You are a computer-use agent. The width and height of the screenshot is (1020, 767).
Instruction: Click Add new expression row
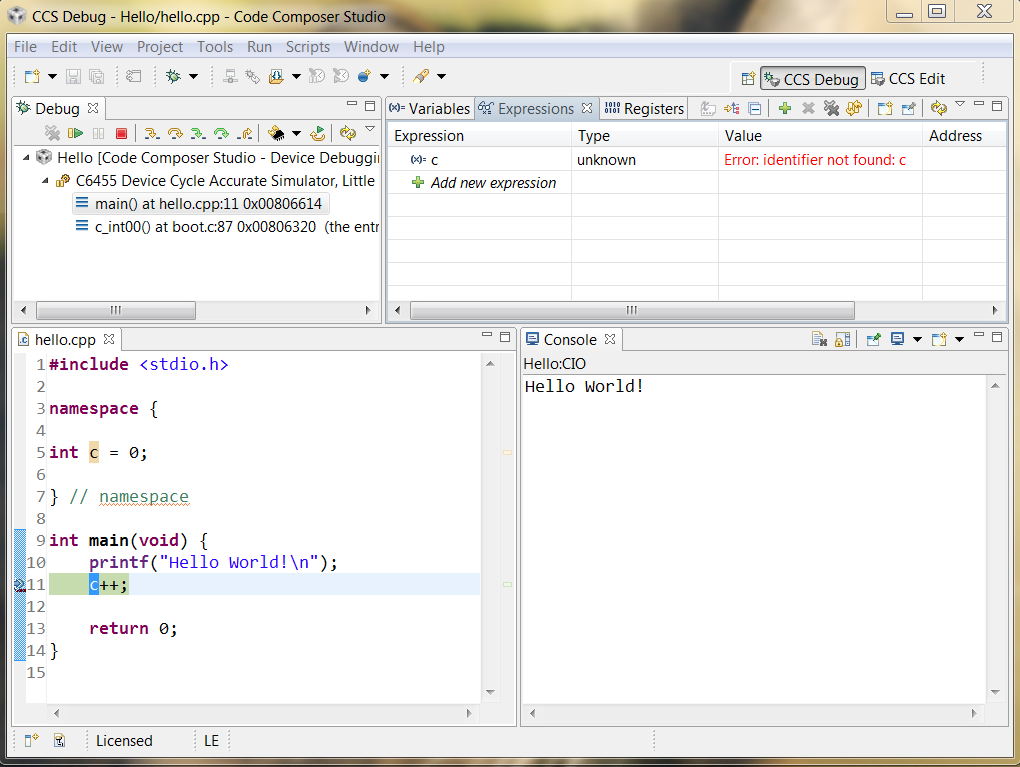[x=493, y=183]
